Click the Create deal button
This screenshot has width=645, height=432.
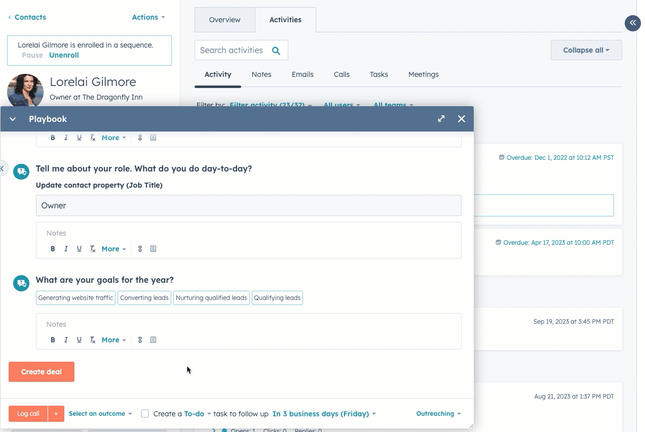point(41,372)
